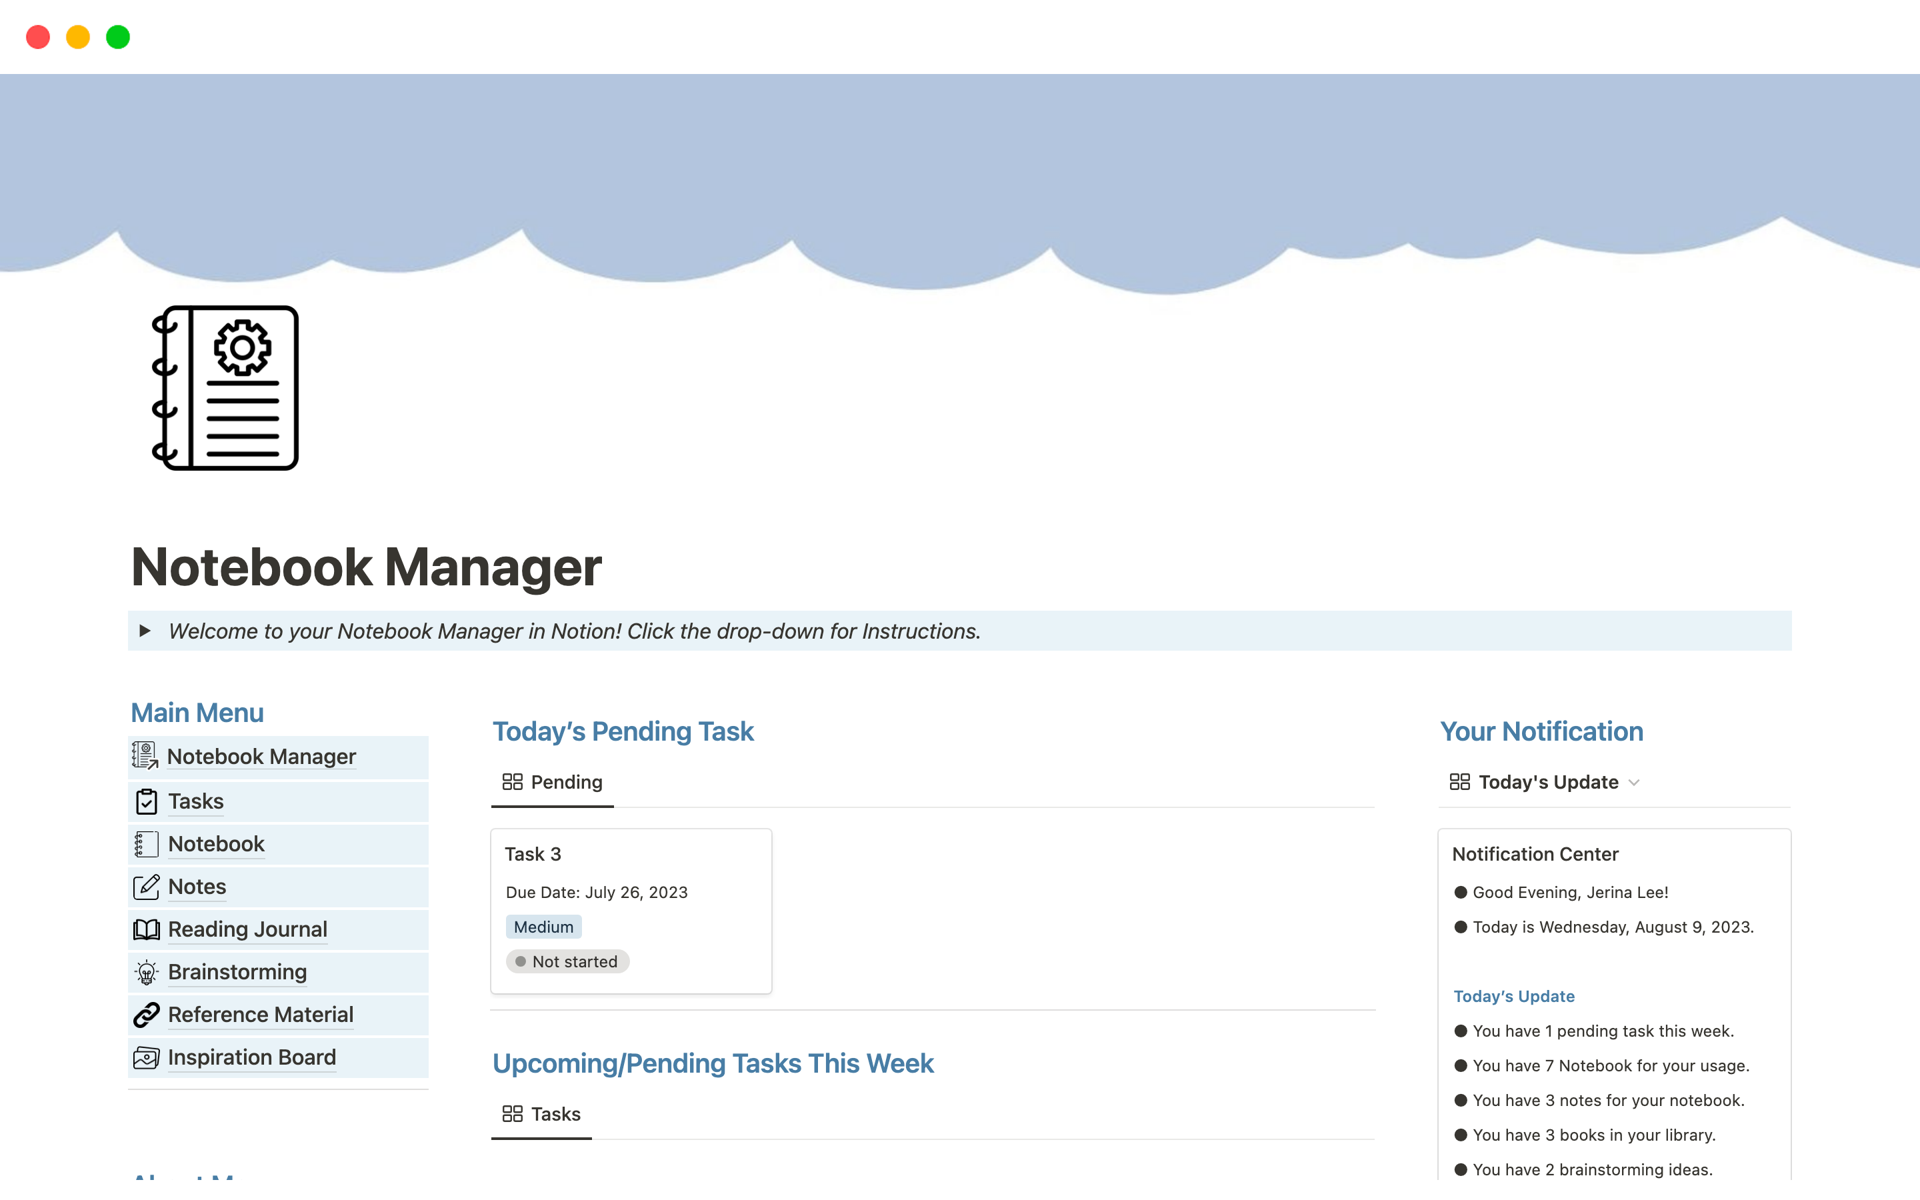Click the green macOS fullscreen button
Image resolution: width=1920 pixels, height=1200 pixels.
(118, 37)
